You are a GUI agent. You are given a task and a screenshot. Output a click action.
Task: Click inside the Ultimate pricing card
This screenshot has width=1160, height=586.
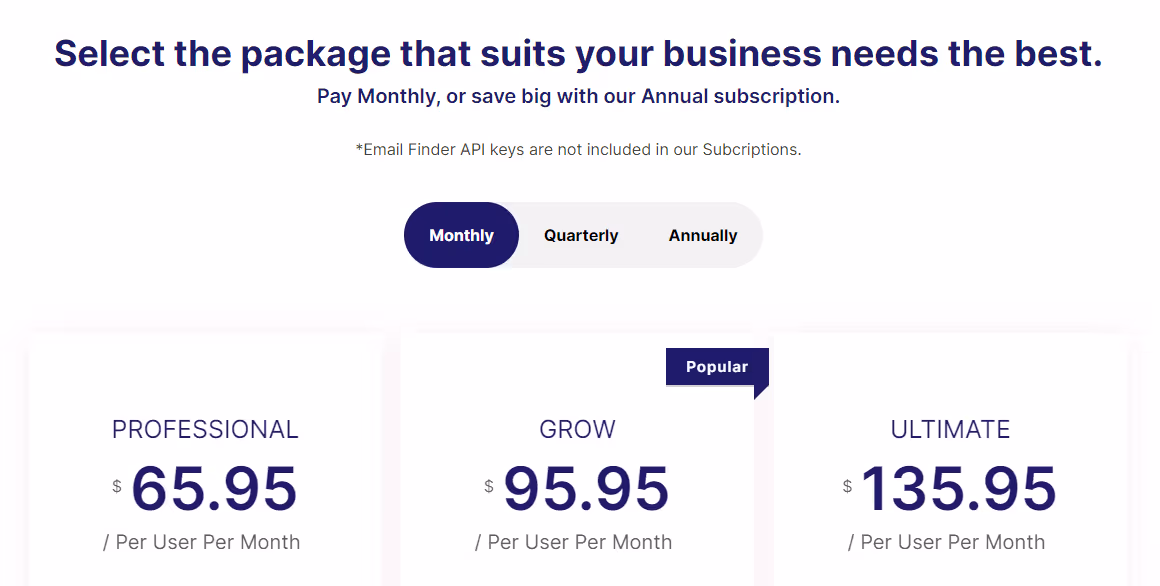[x=950, y=460]
